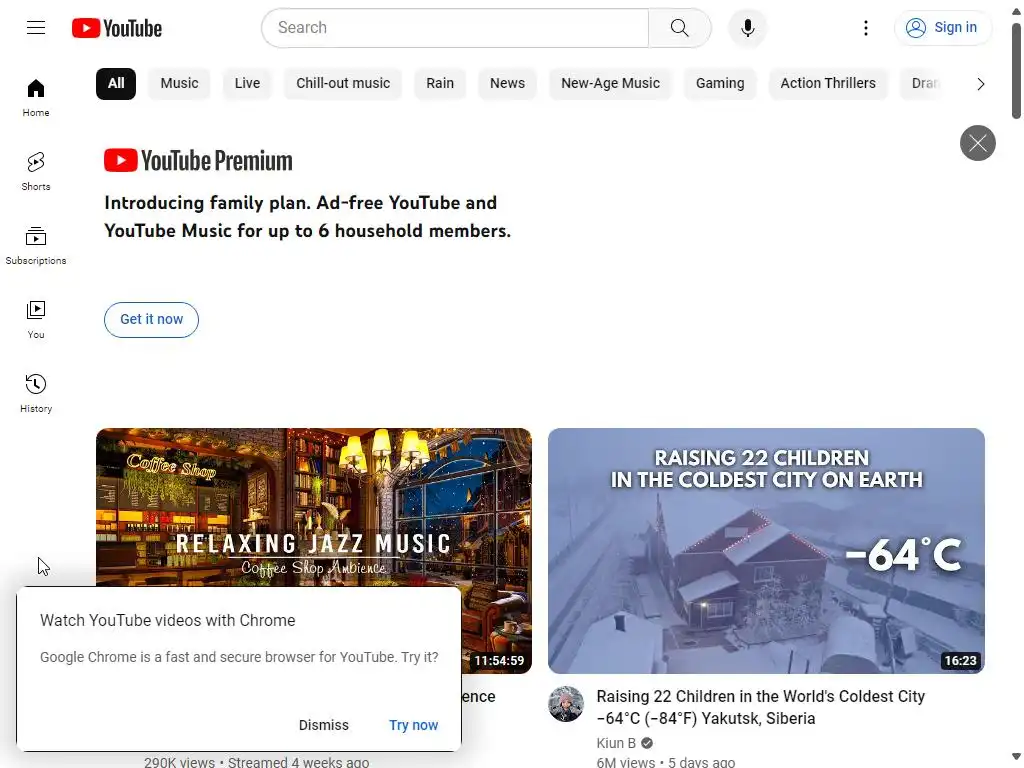This screenshot has height=768, width=1024.
Task: Select the Rain filter chip
Action: point(440,84)
